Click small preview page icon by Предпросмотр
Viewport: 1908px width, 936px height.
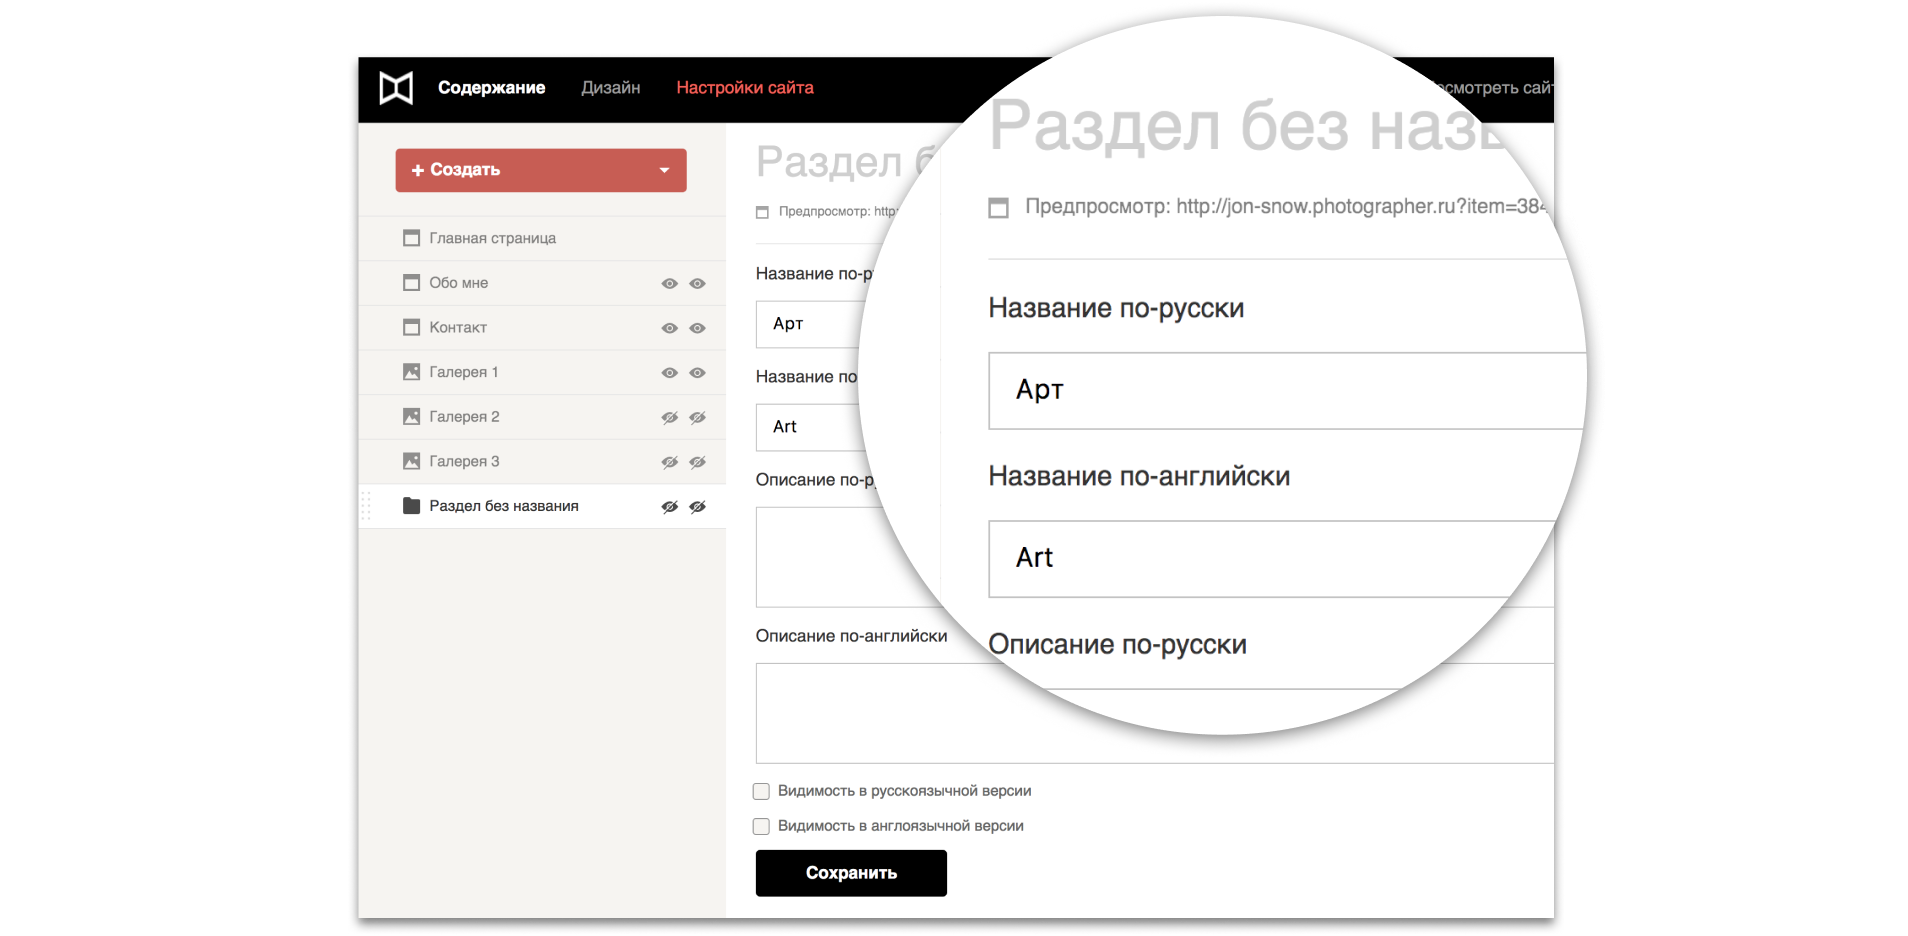click(762, 212)
